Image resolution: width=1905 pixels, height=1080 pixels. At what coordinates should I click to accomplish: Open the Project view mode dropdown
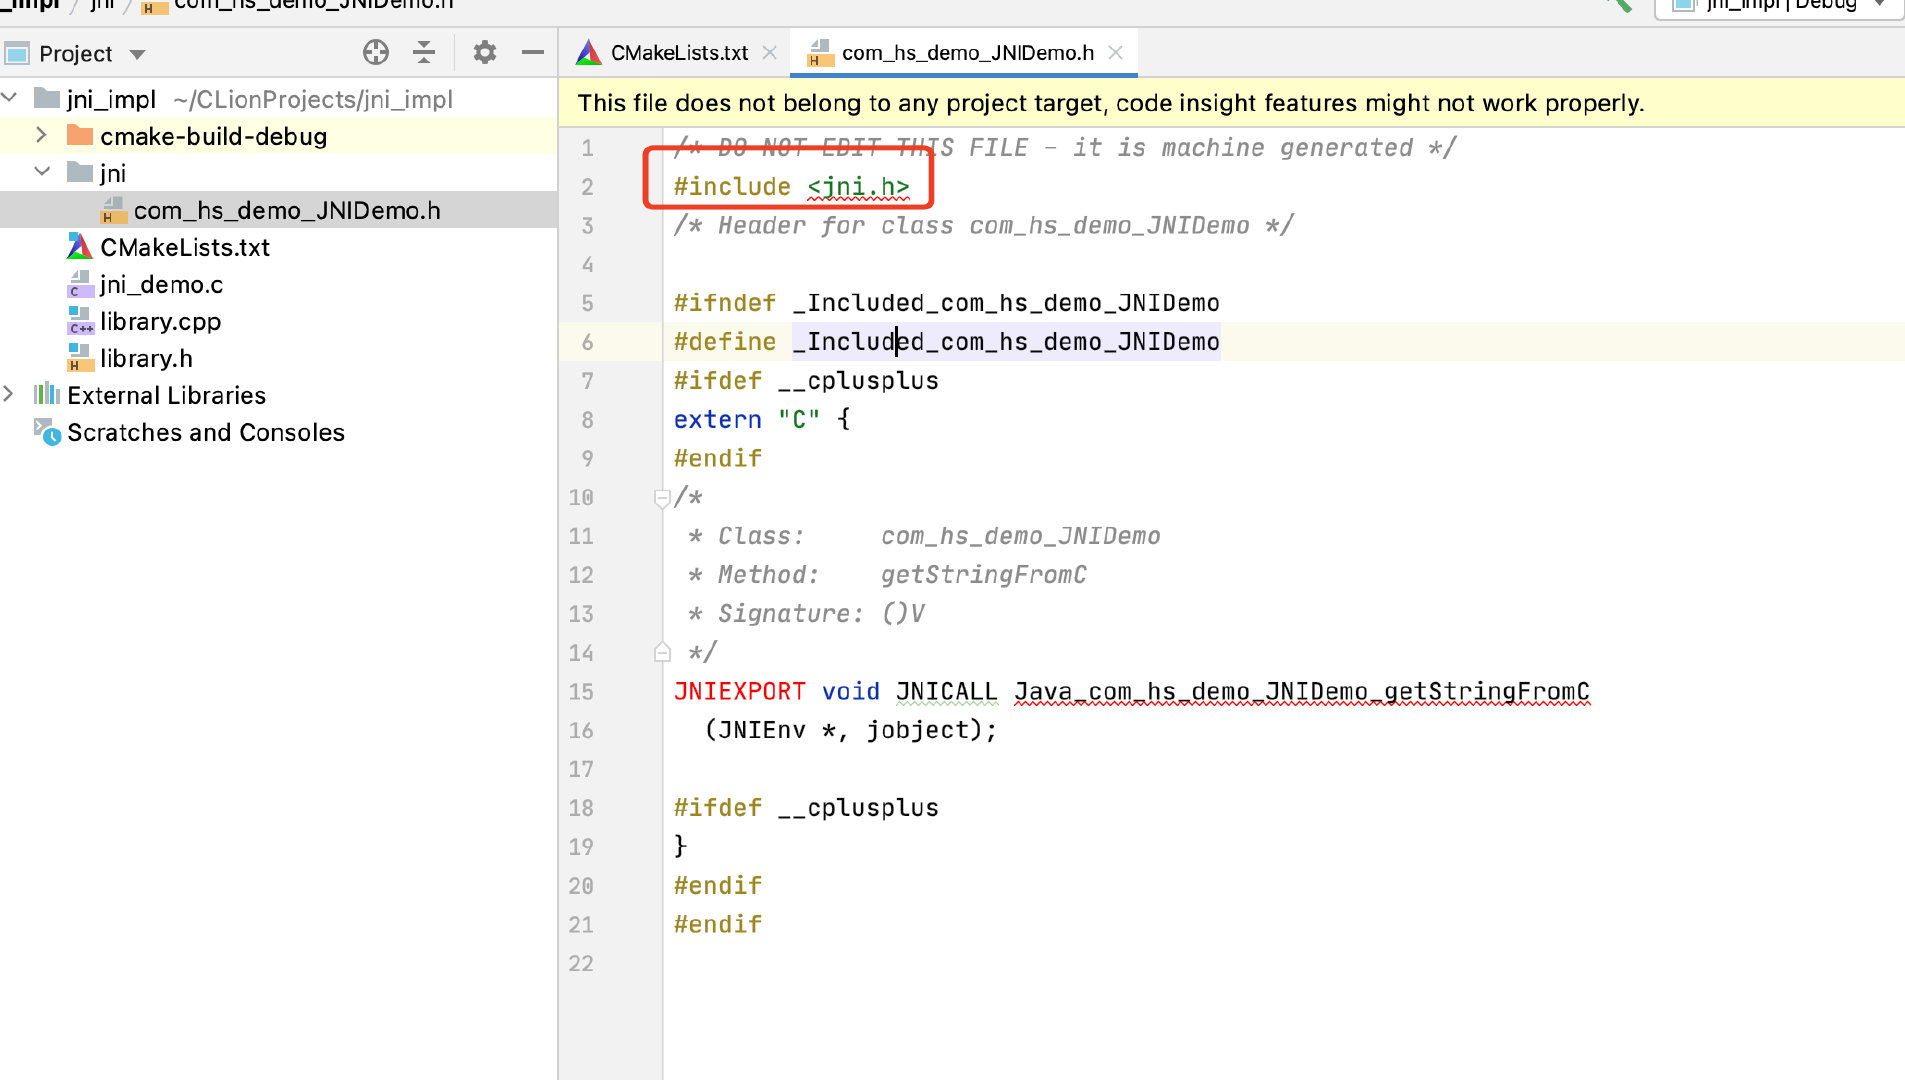click(x=136, y=53)
